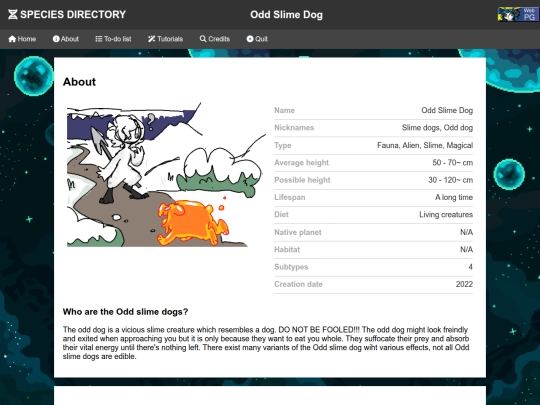This screenshot has height=405, width=540.
Task: Open the Tutorials menu item
Action: tap(165, 39)
